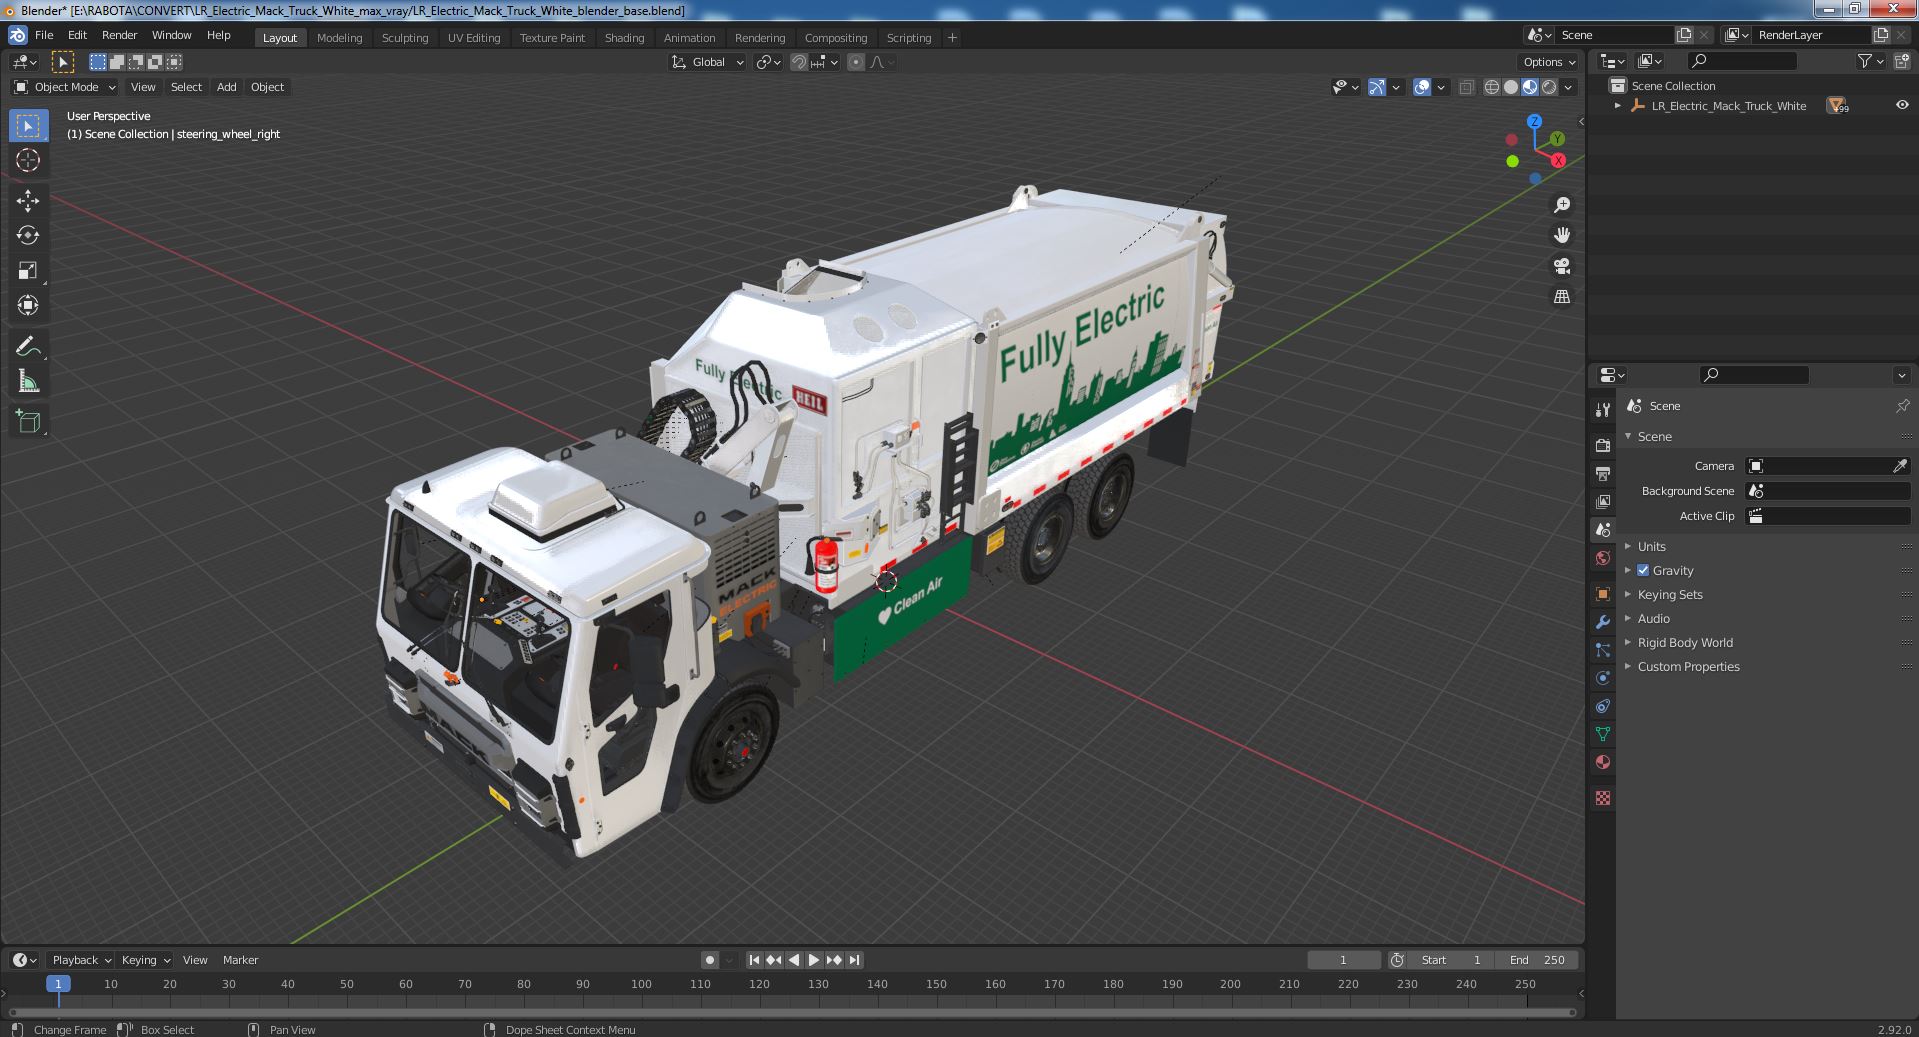1919x1037 pixels.
Task: Expand the Keying Sets panel
Action: coord(1669,594)
